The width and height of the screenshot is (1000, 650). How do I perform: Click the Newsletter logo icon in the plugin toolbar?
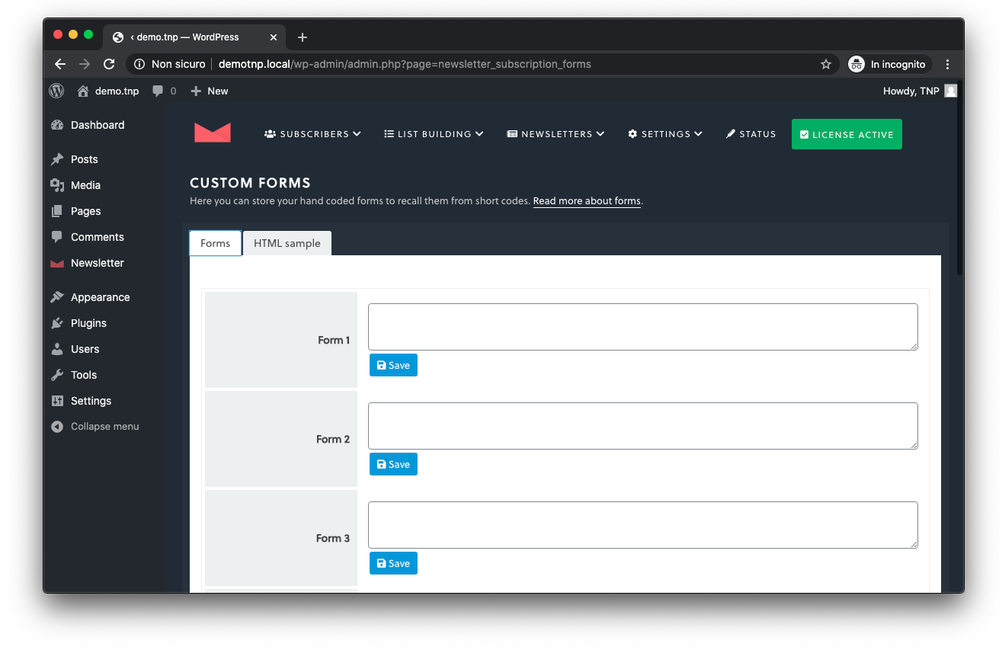[212, 133]
